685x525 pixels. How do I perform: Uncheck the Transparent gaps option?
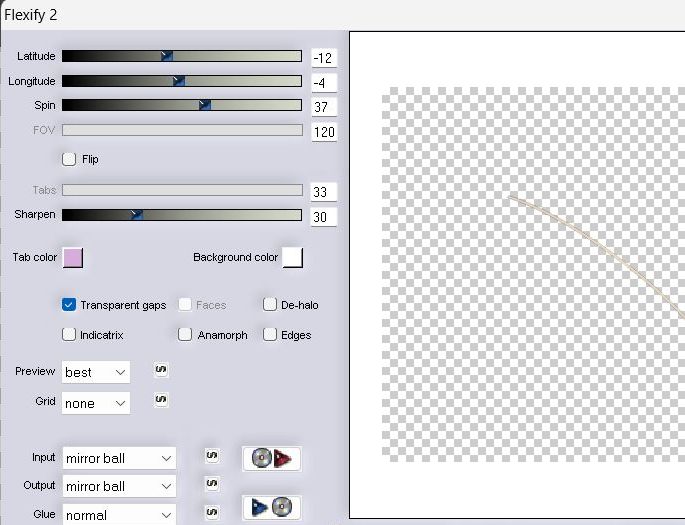tap(69, 305)
